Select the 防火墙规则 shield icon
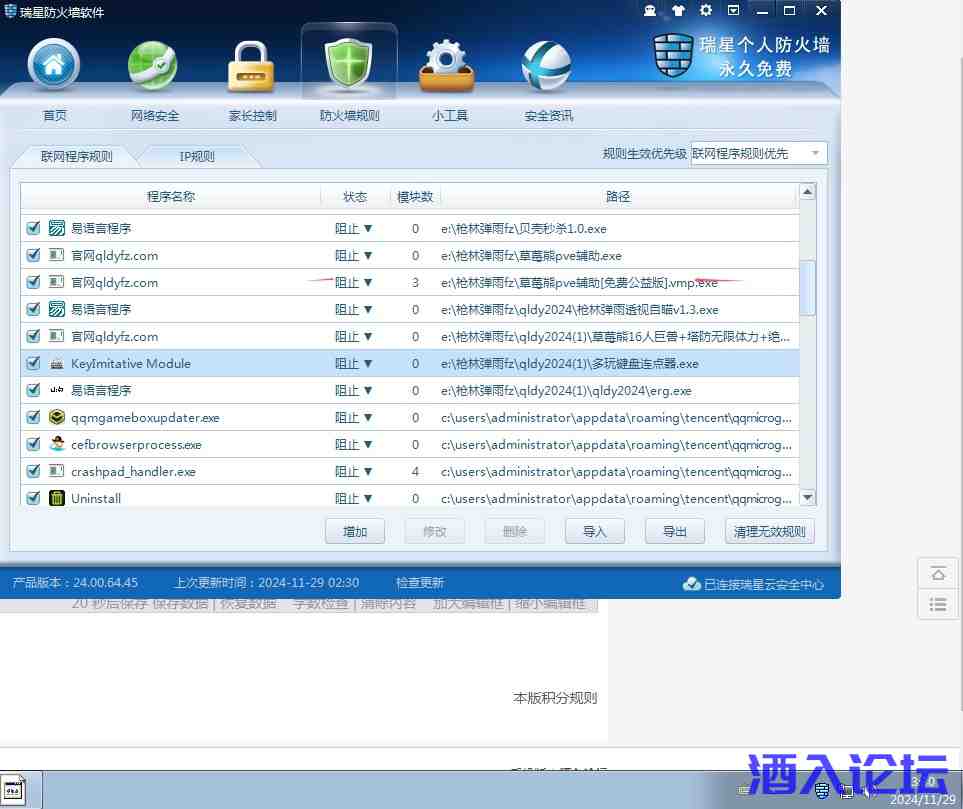The image size is (963, 809). click(348, 60)
